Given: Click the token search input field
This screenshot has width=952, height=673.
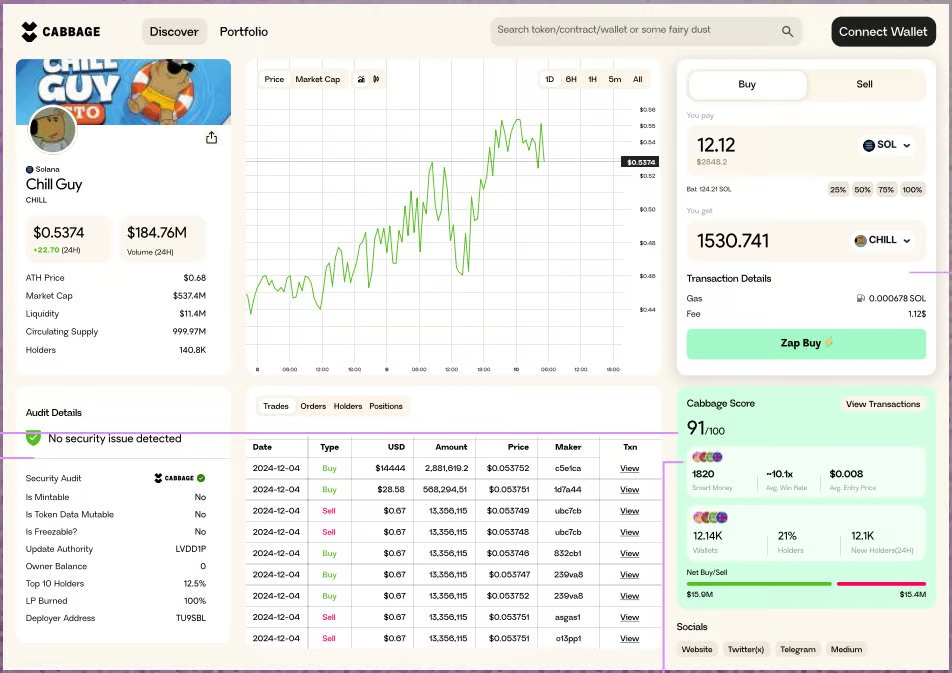Looking at the screenshot, I should [x=635, y=31].
